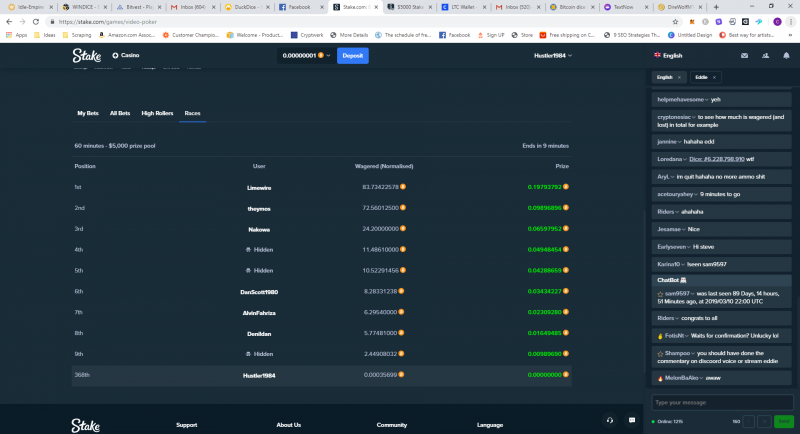The image size is (800, 434).
Task: Open the friends icon in header
Action: [x=765, y=56]
